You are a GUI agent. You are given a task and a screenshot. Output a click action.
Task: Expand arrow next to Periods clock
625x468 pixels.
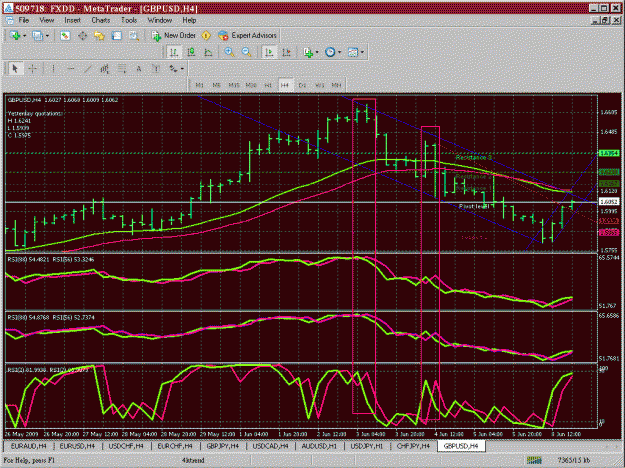click(x=339, y=52)
